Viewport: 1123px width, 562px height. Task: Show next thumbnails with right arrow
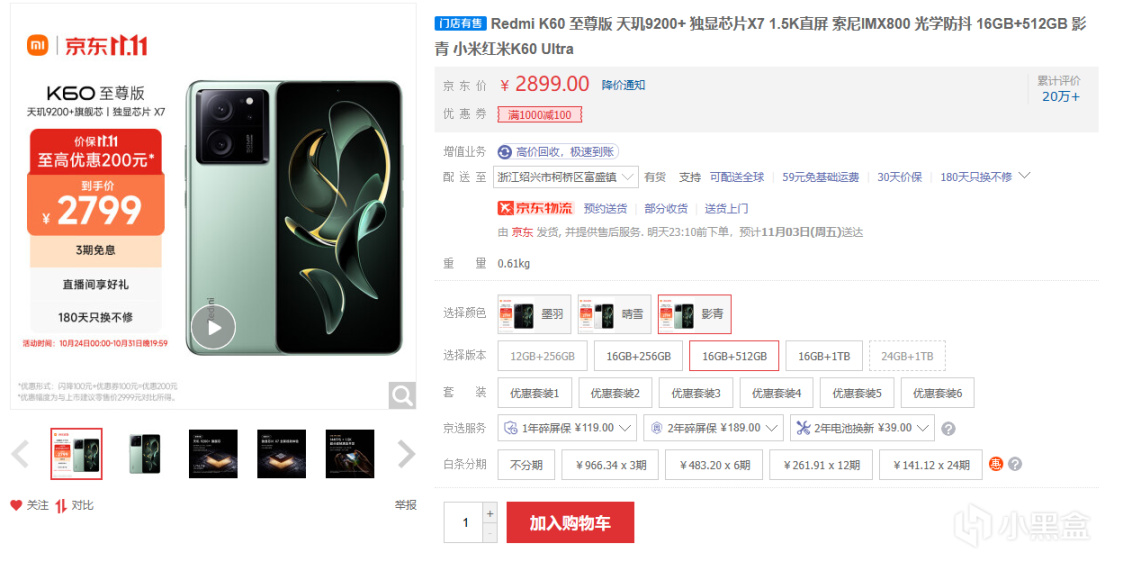coord(406,454)
